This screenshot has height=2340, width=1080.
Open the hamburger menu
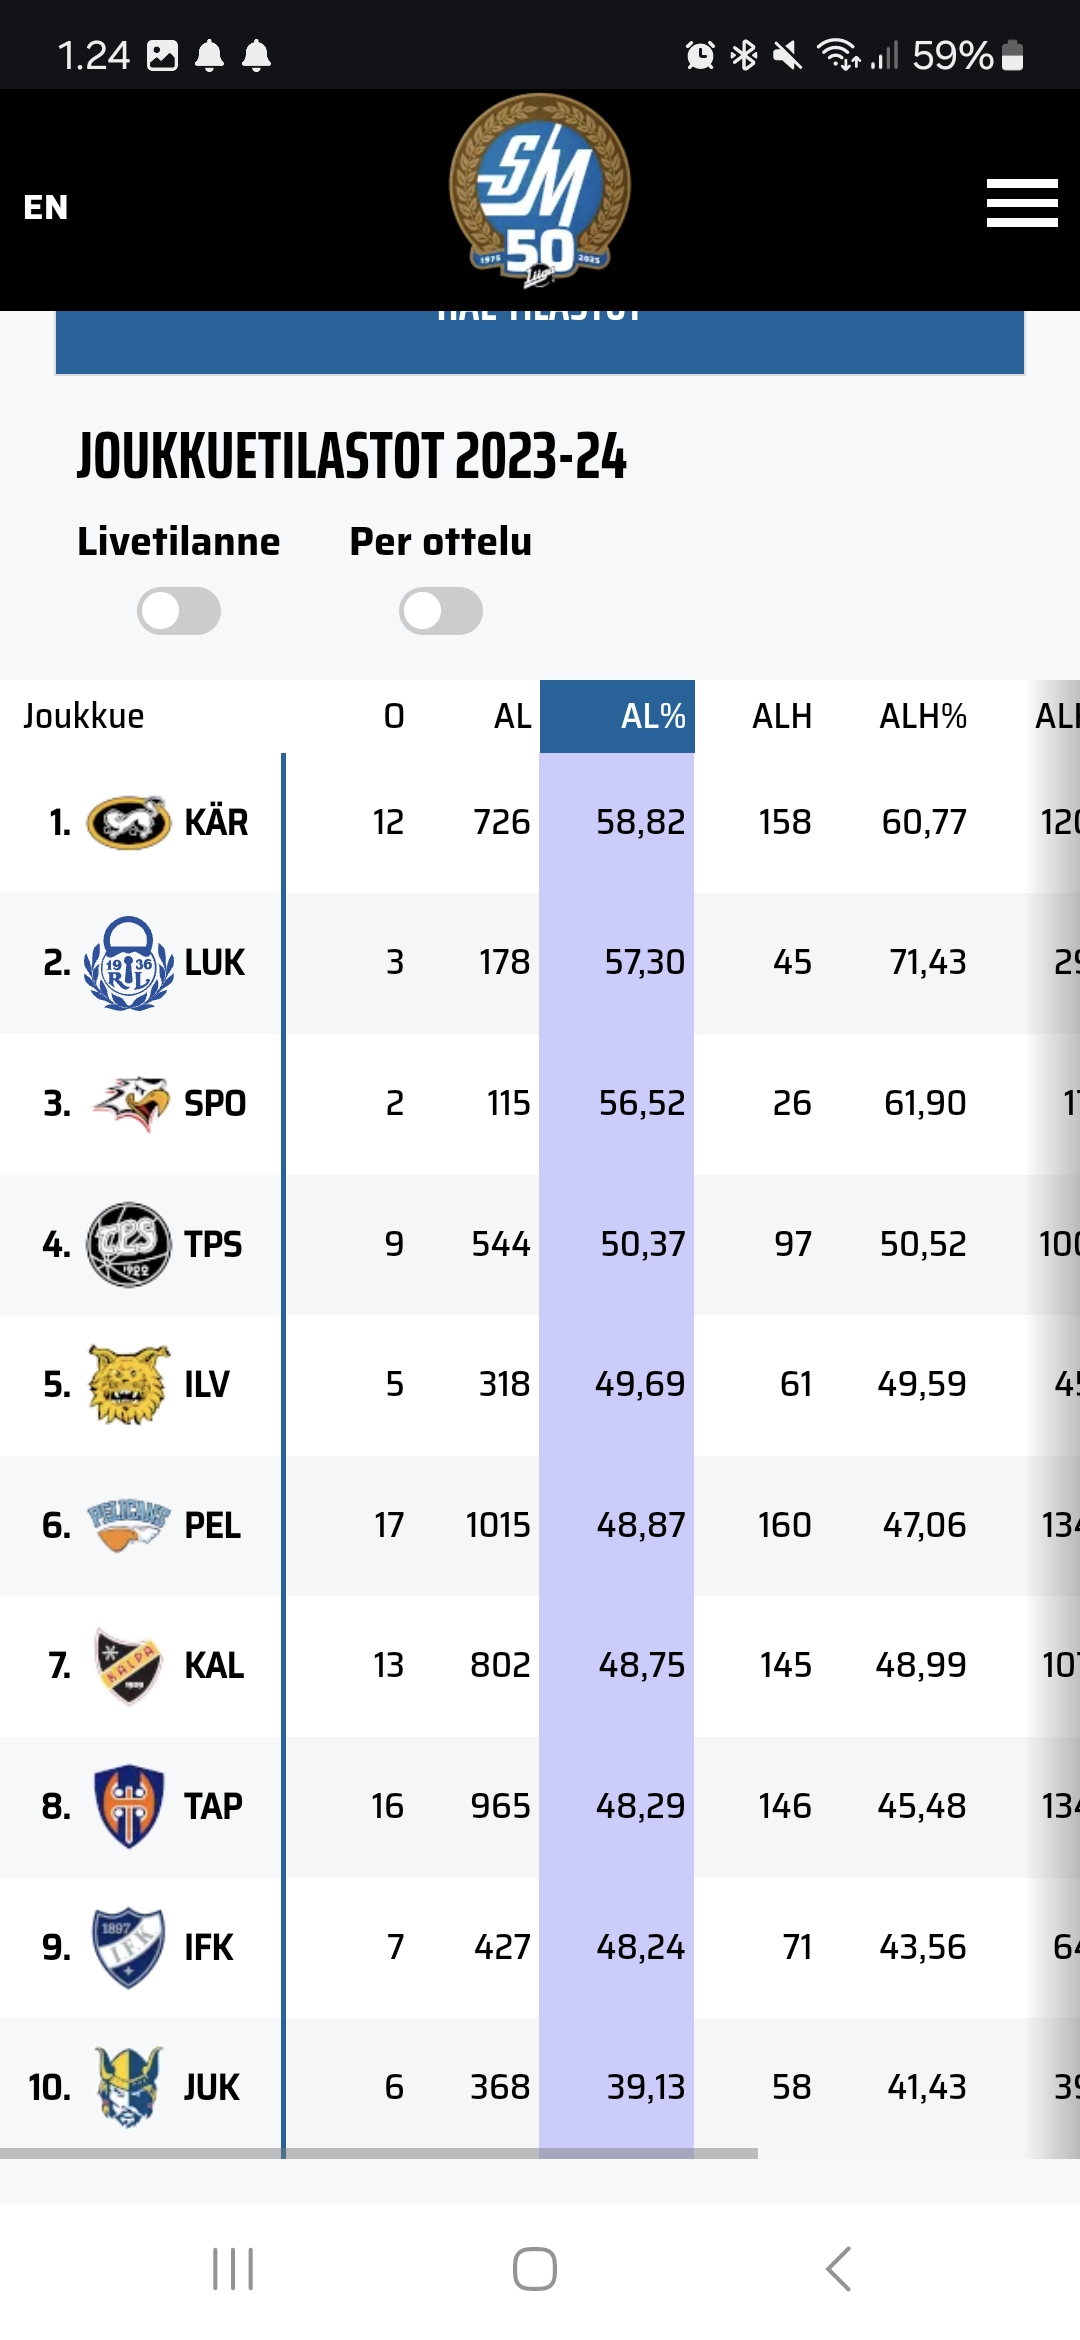pyautogui.click(x=1021, y=203)
